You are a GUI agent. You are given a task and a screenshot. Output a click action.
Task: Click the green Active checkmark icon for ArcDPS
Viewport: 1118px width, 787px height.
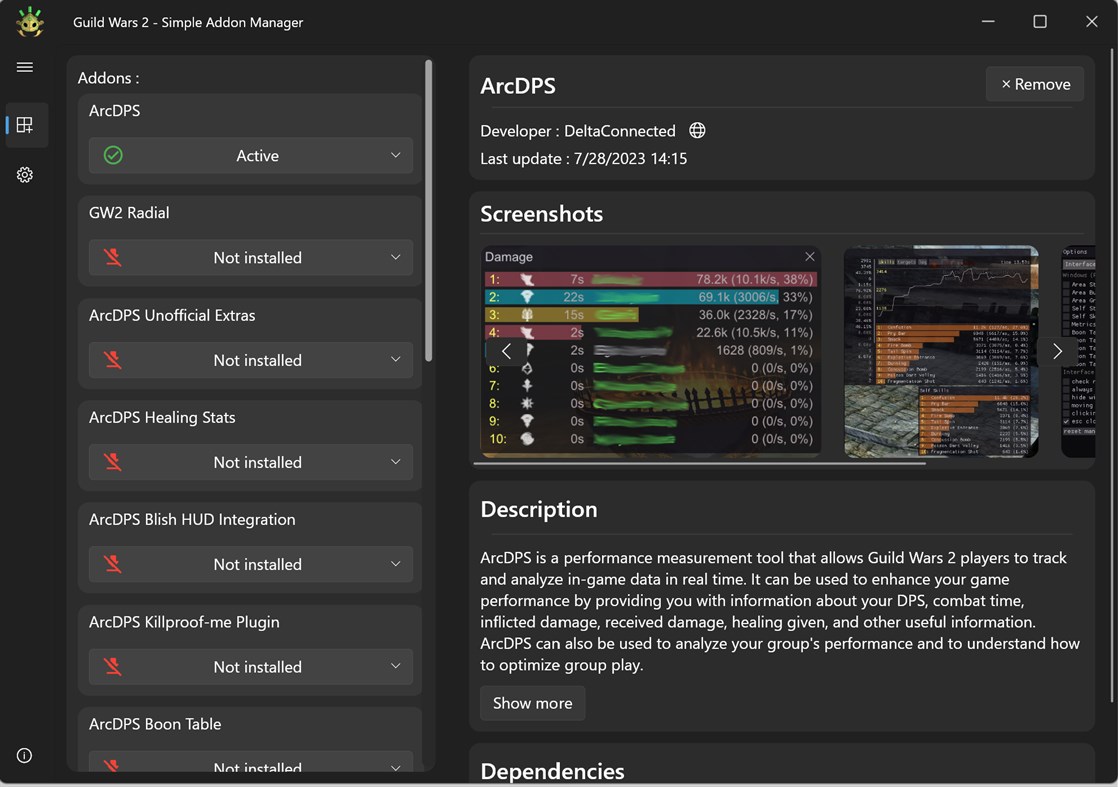coord(112,155)
